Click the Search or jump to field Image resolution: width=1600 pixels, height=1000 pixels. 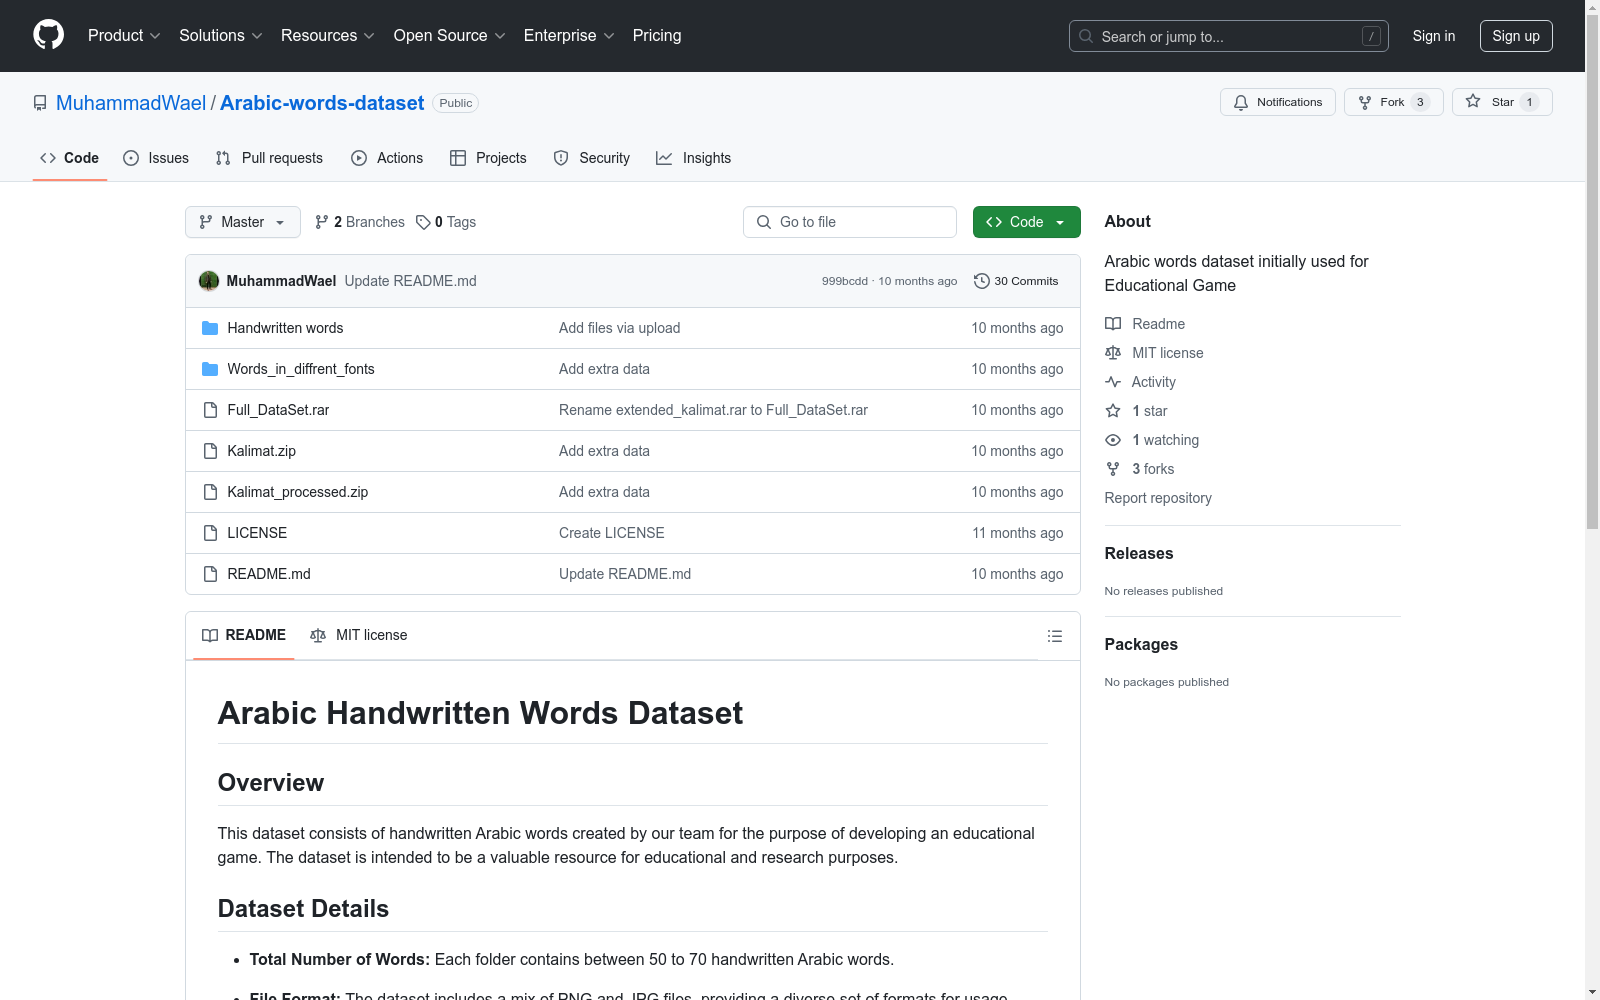[x=1229, y=36]
